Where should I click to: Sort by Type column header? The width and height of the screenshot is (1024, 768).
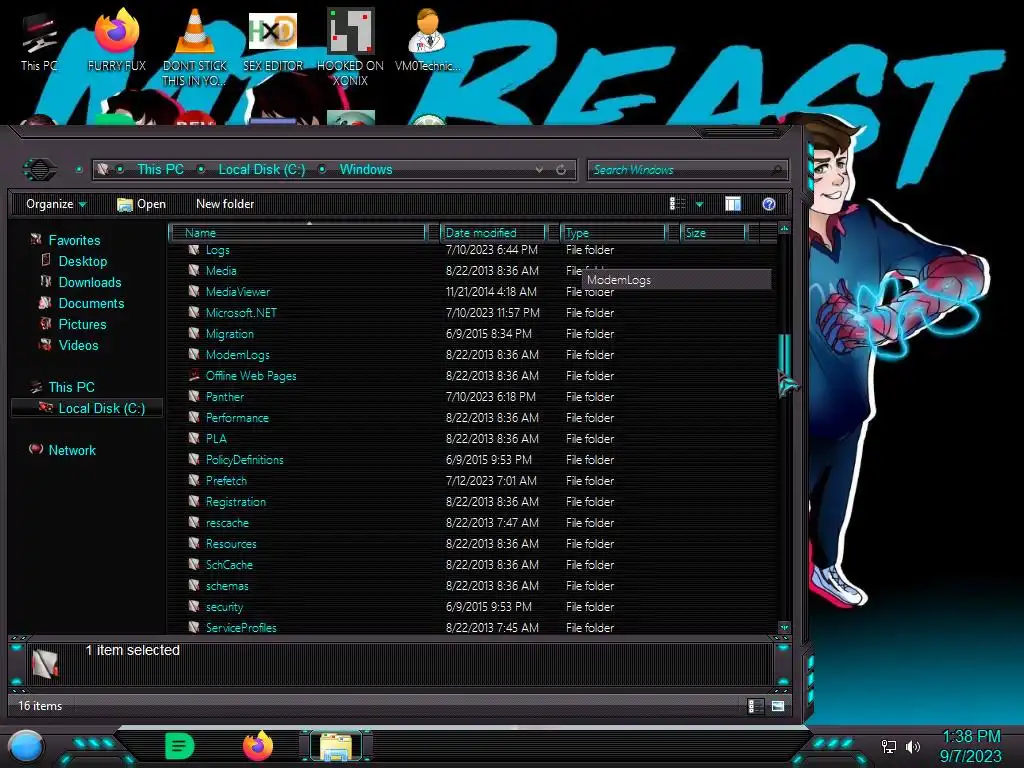[x=613, y=232]
